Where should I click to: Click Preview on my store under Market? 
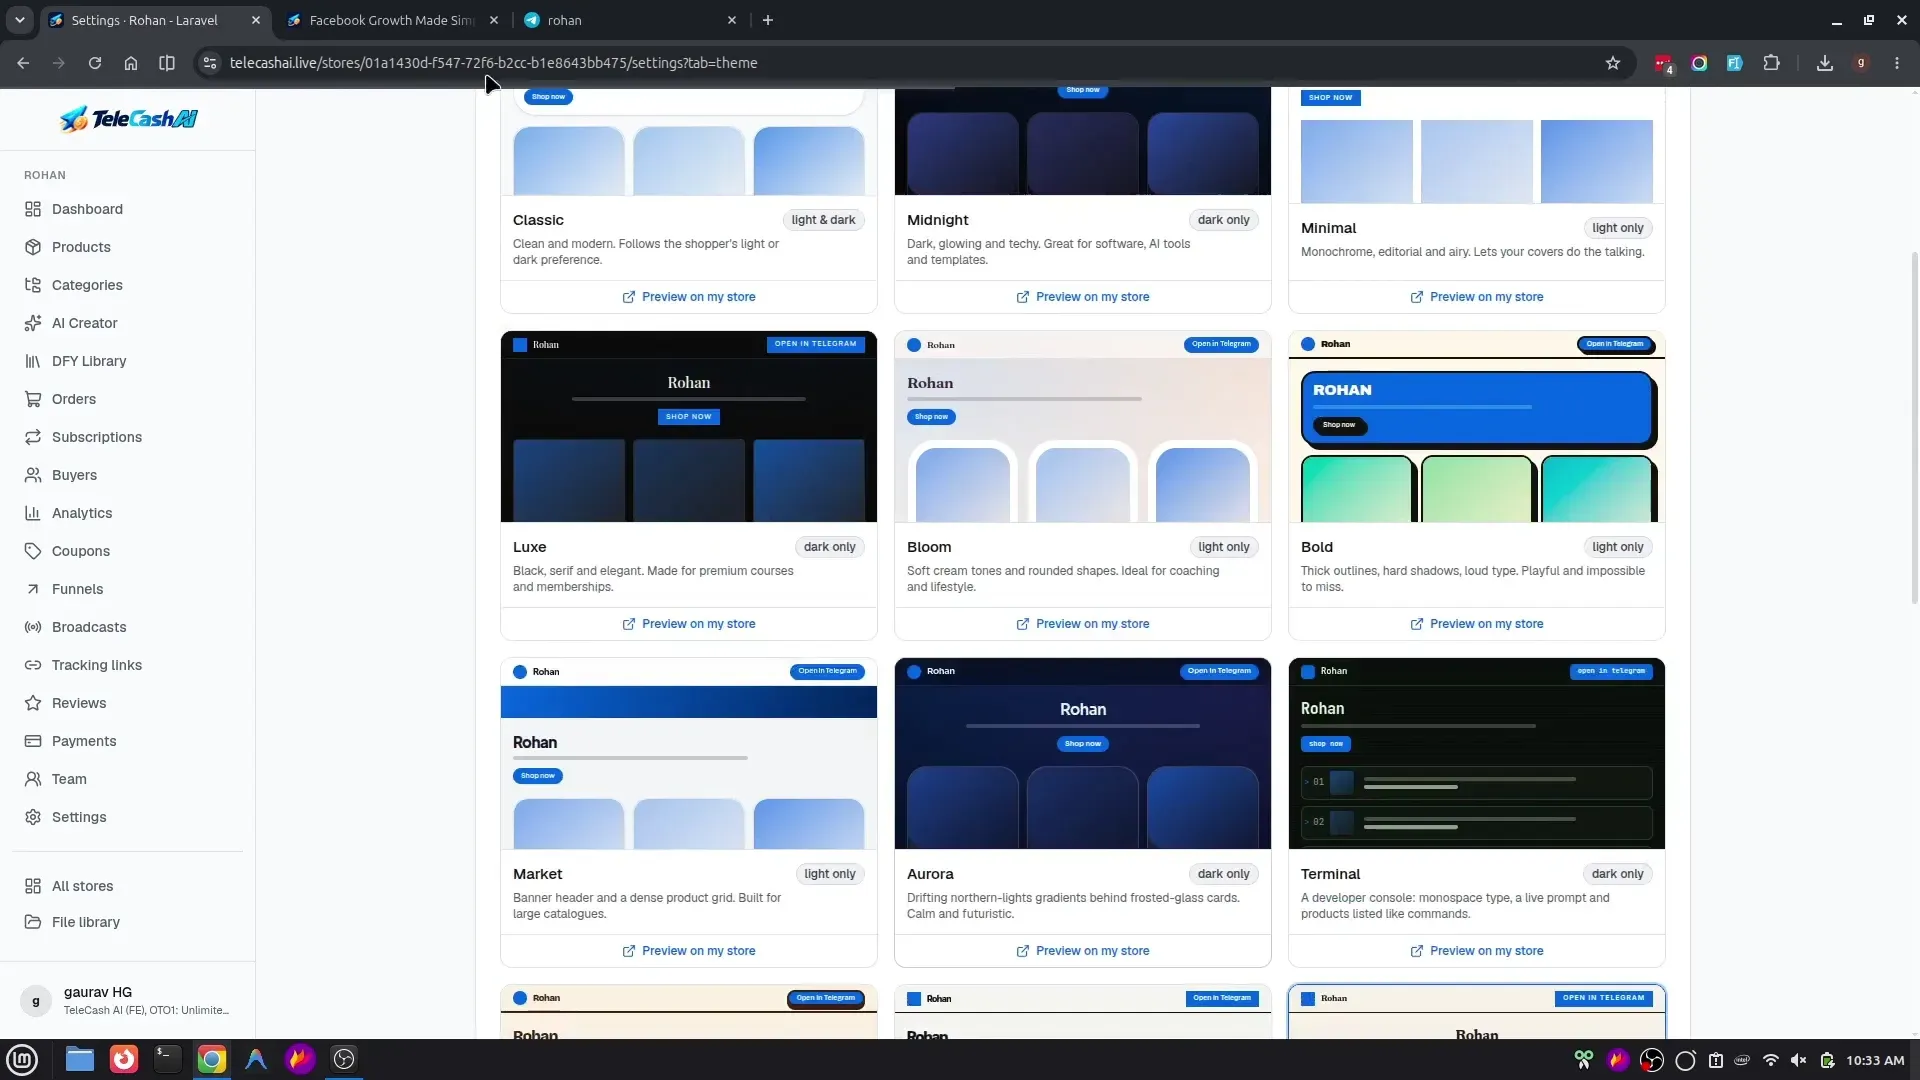point(689,951)
